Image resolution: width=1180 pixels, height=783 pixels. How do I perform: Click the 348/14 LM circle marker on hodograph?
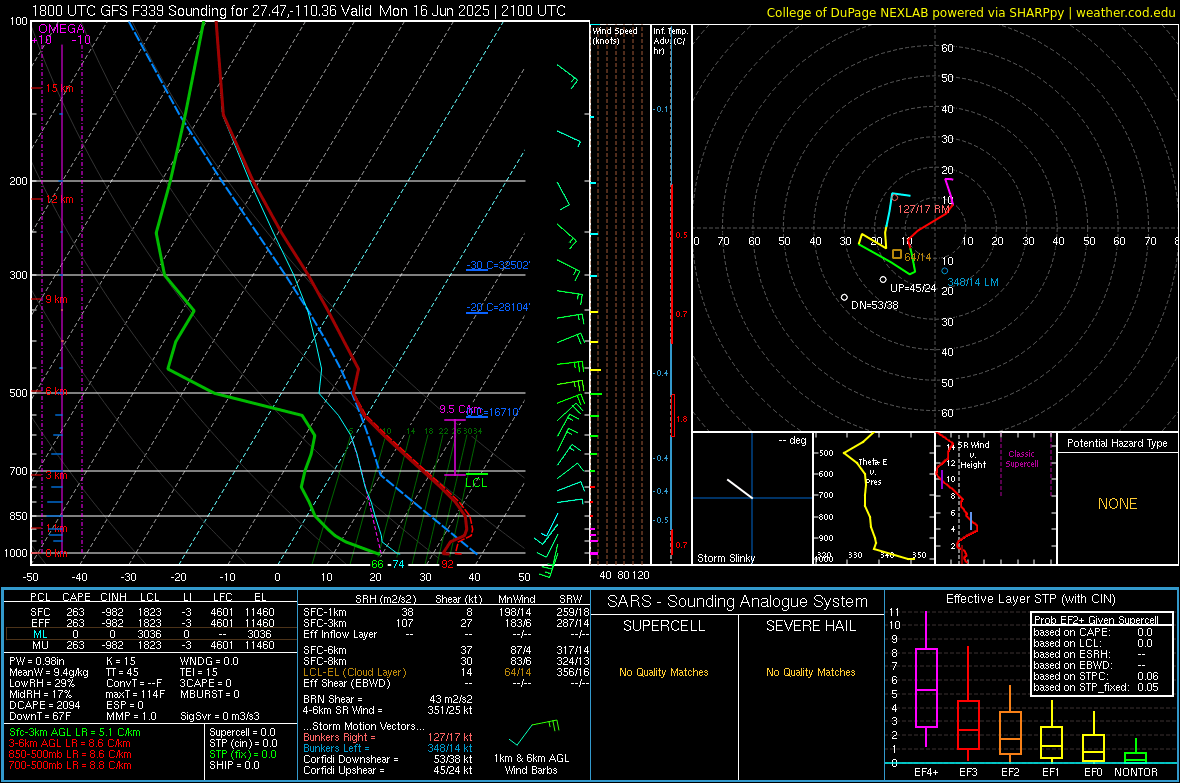click(944, 271)
